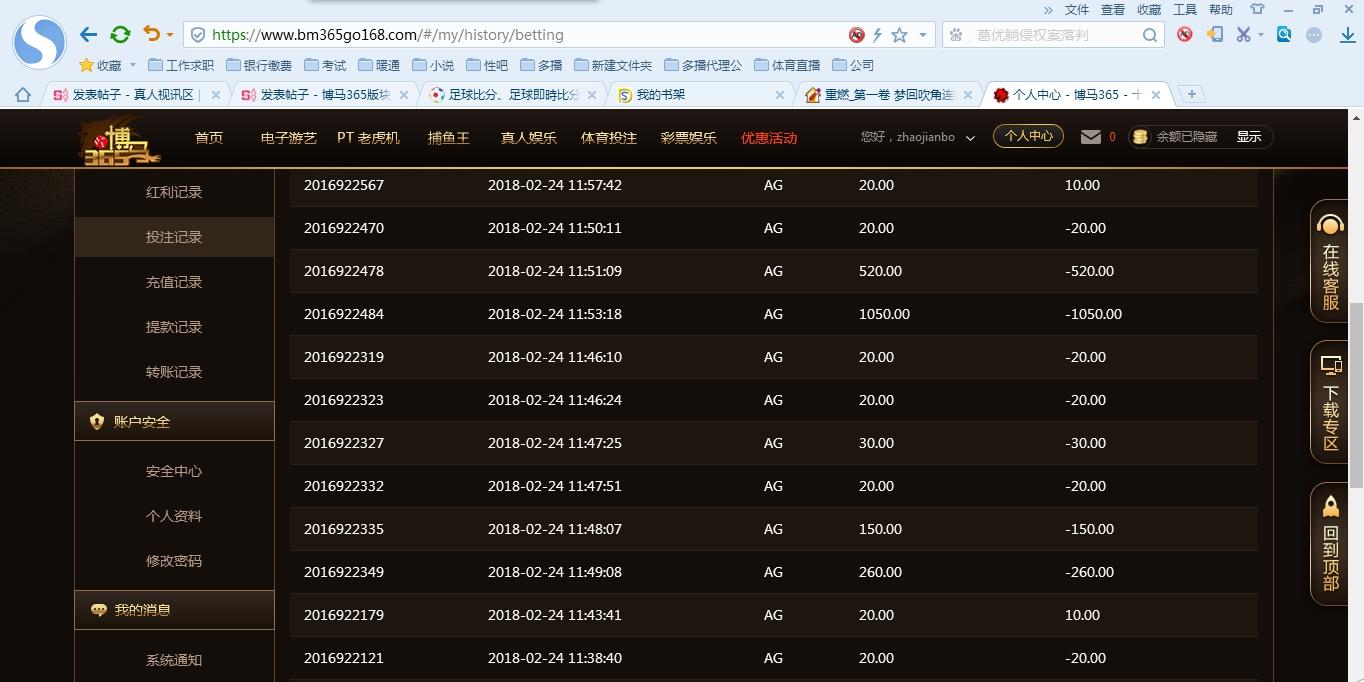This screenshot has width=1364, height=682.
Task: Click 回到顶部 back-to-top button
Action: 1330,544
